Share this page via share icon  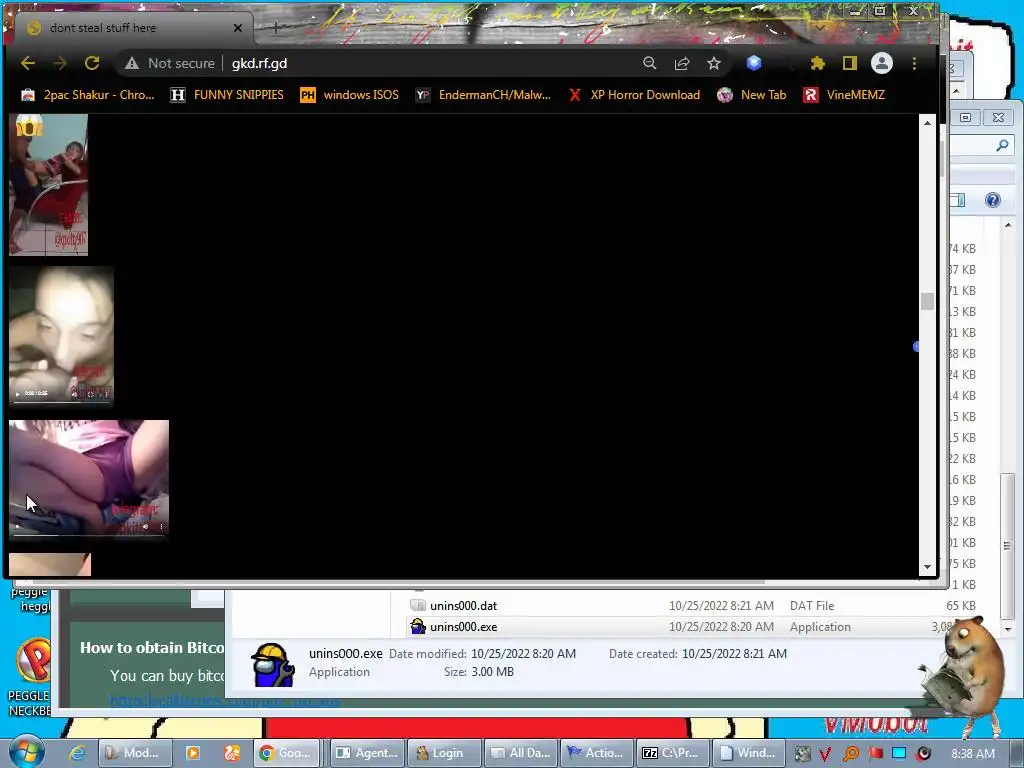pos(682,63)
